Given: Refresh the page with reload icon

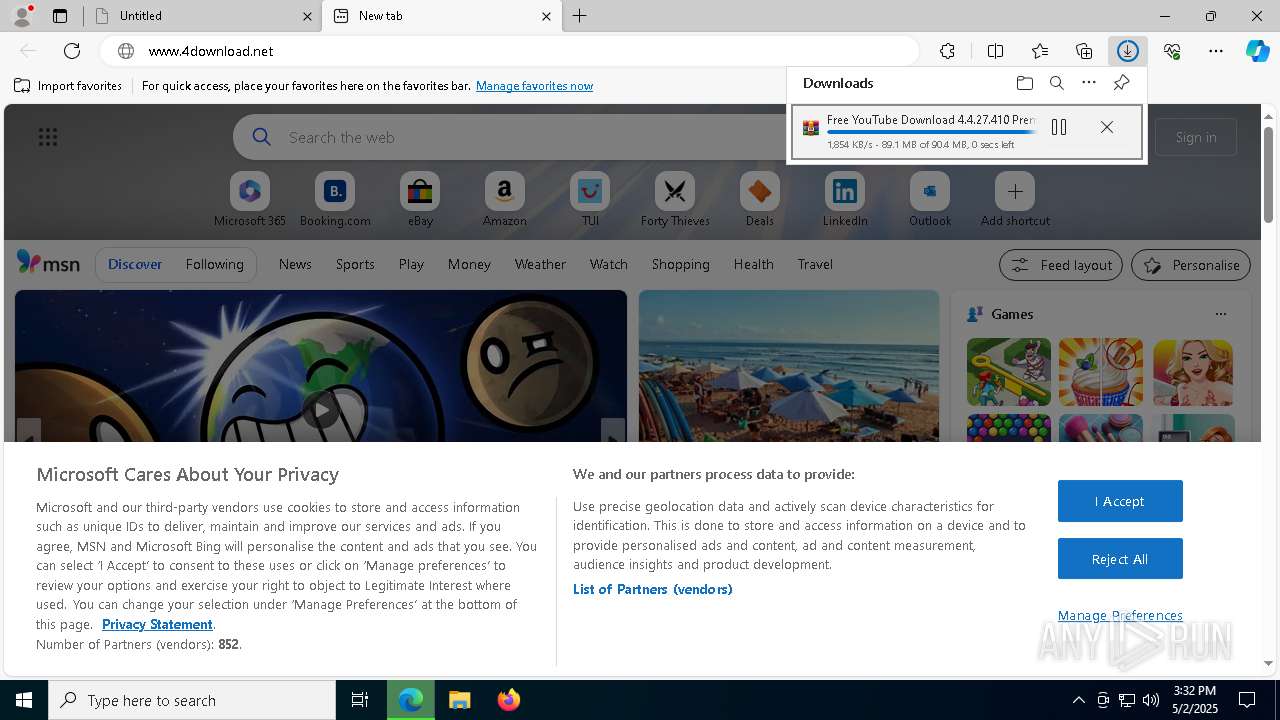Looking at the screenshot, I should pos(72,51).
